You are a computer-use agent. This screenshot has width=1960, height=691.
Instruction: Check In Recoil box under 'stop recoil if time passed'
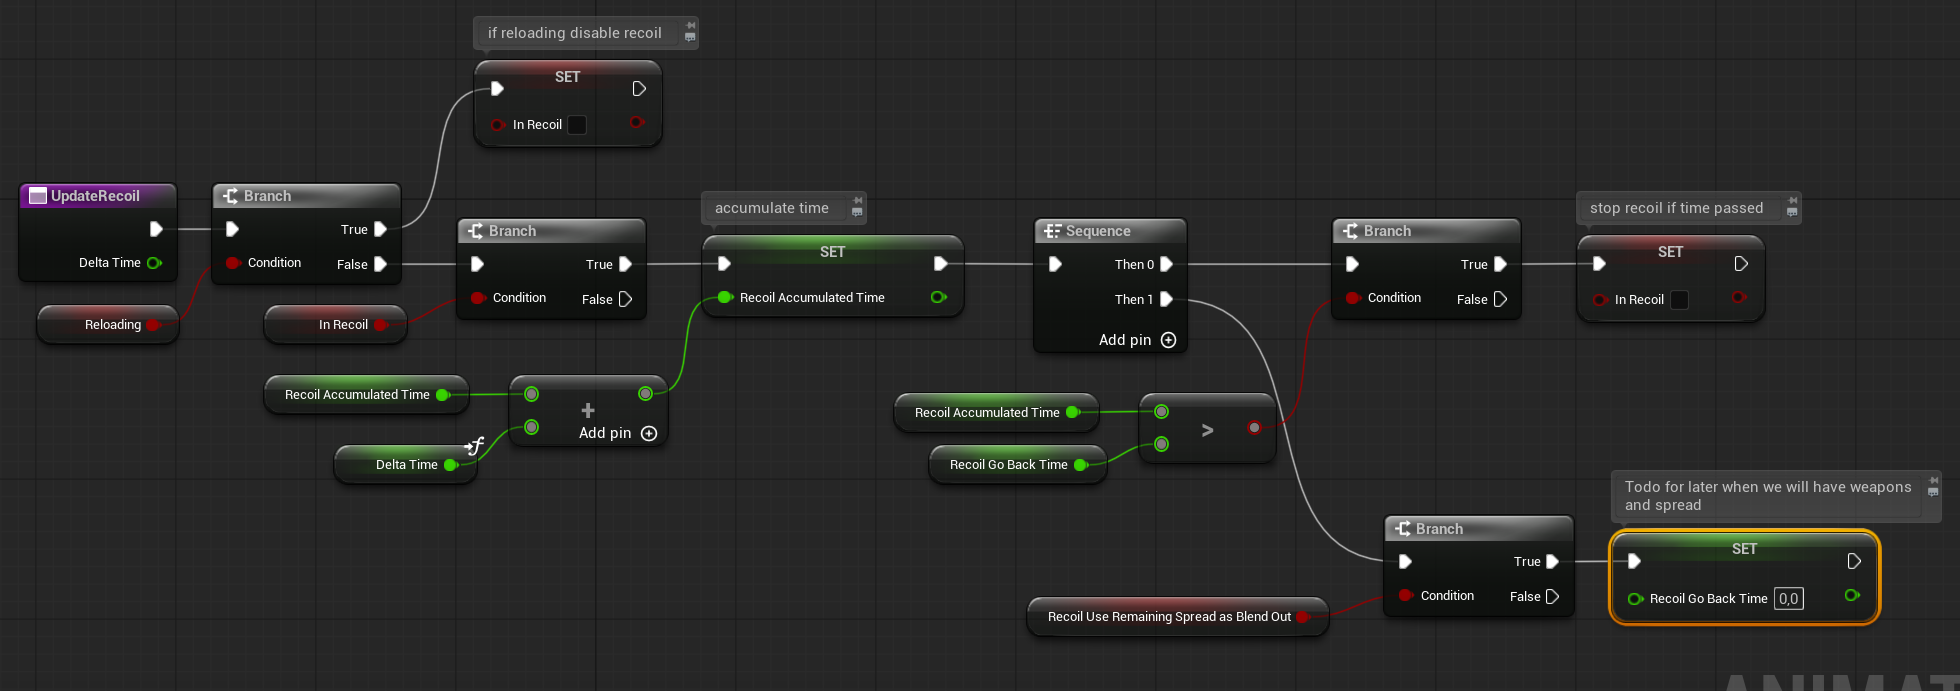click(x=1679, y=300)
